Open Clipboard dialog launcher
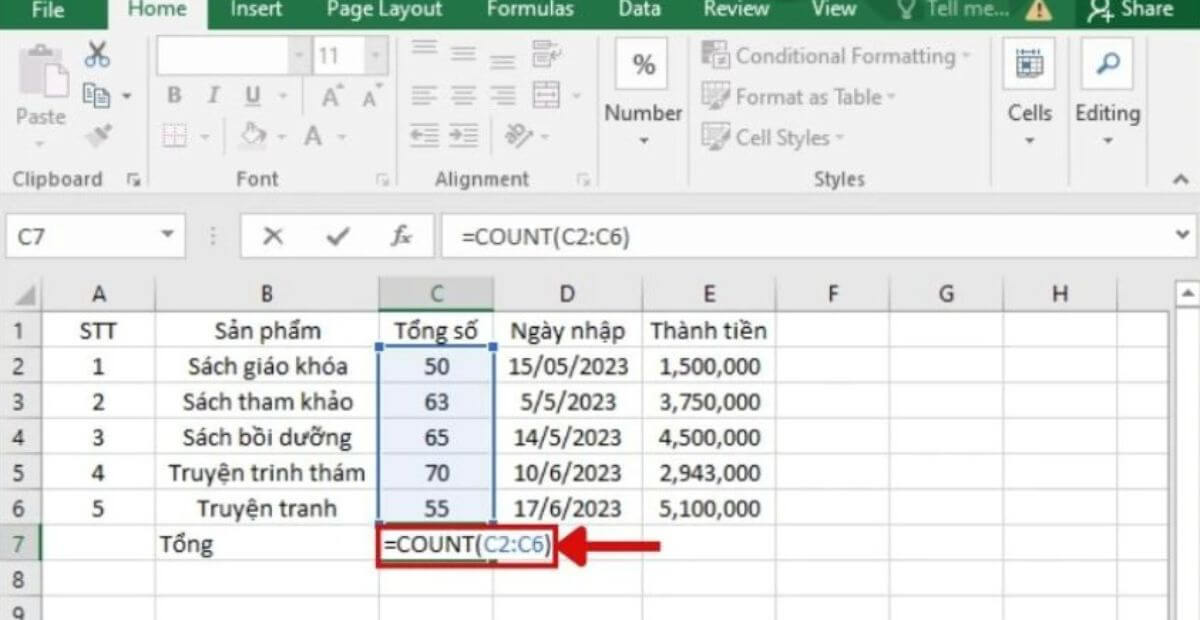Screen dimensions: 1200x620 [x=133, y=180]
